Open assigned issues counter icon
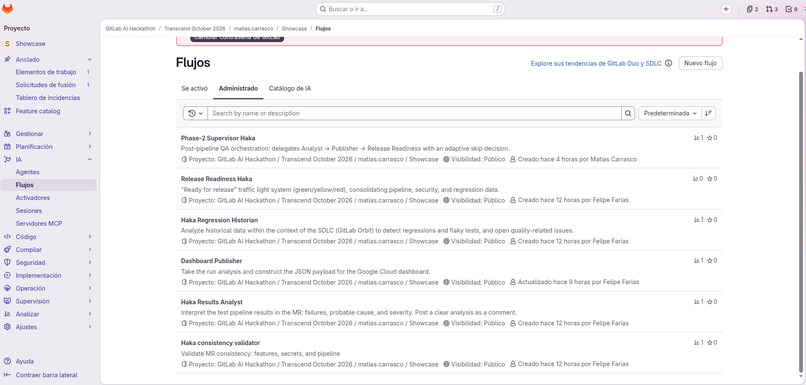This screenshot has width=806, height=385. pos(752,9)
